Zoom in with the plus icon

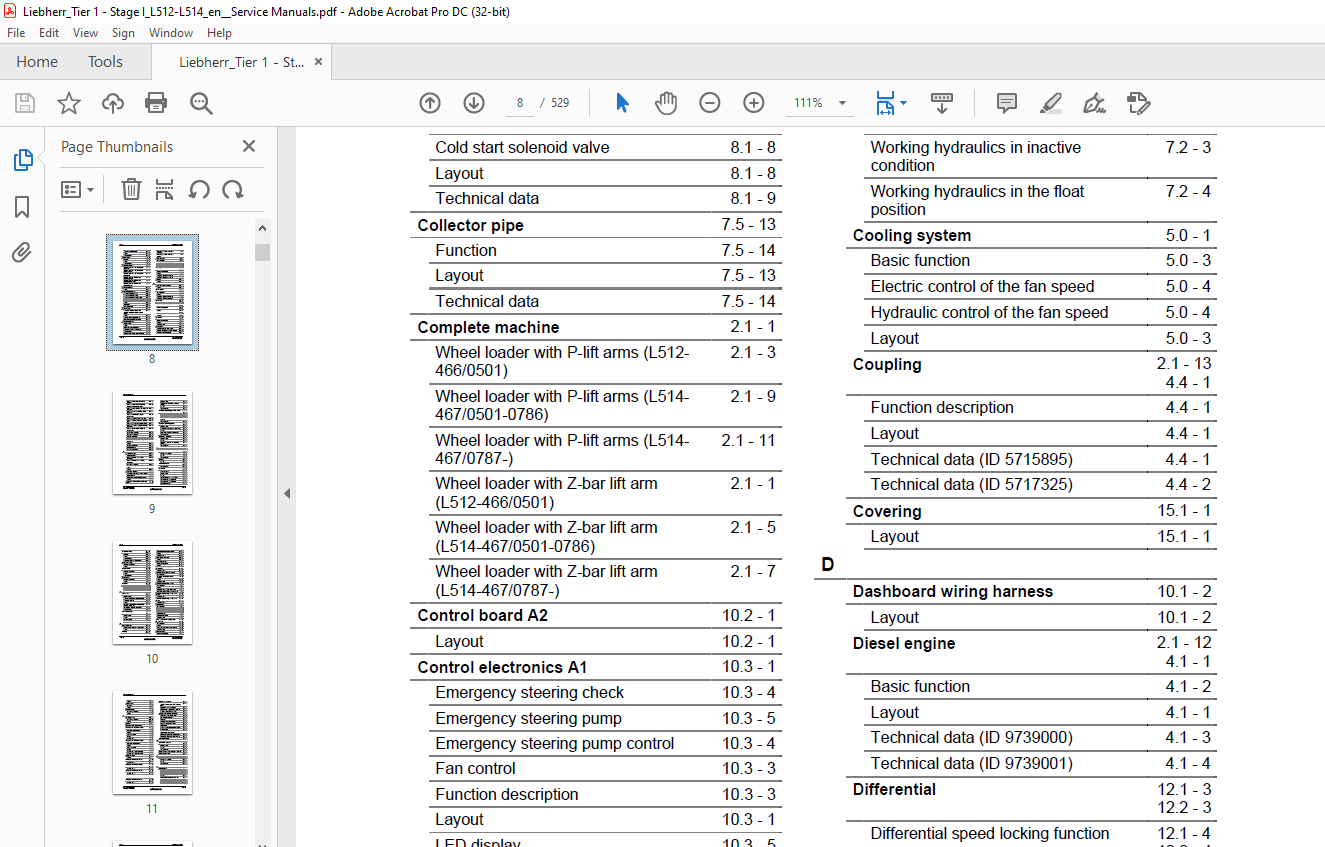[x=754, y=103]
